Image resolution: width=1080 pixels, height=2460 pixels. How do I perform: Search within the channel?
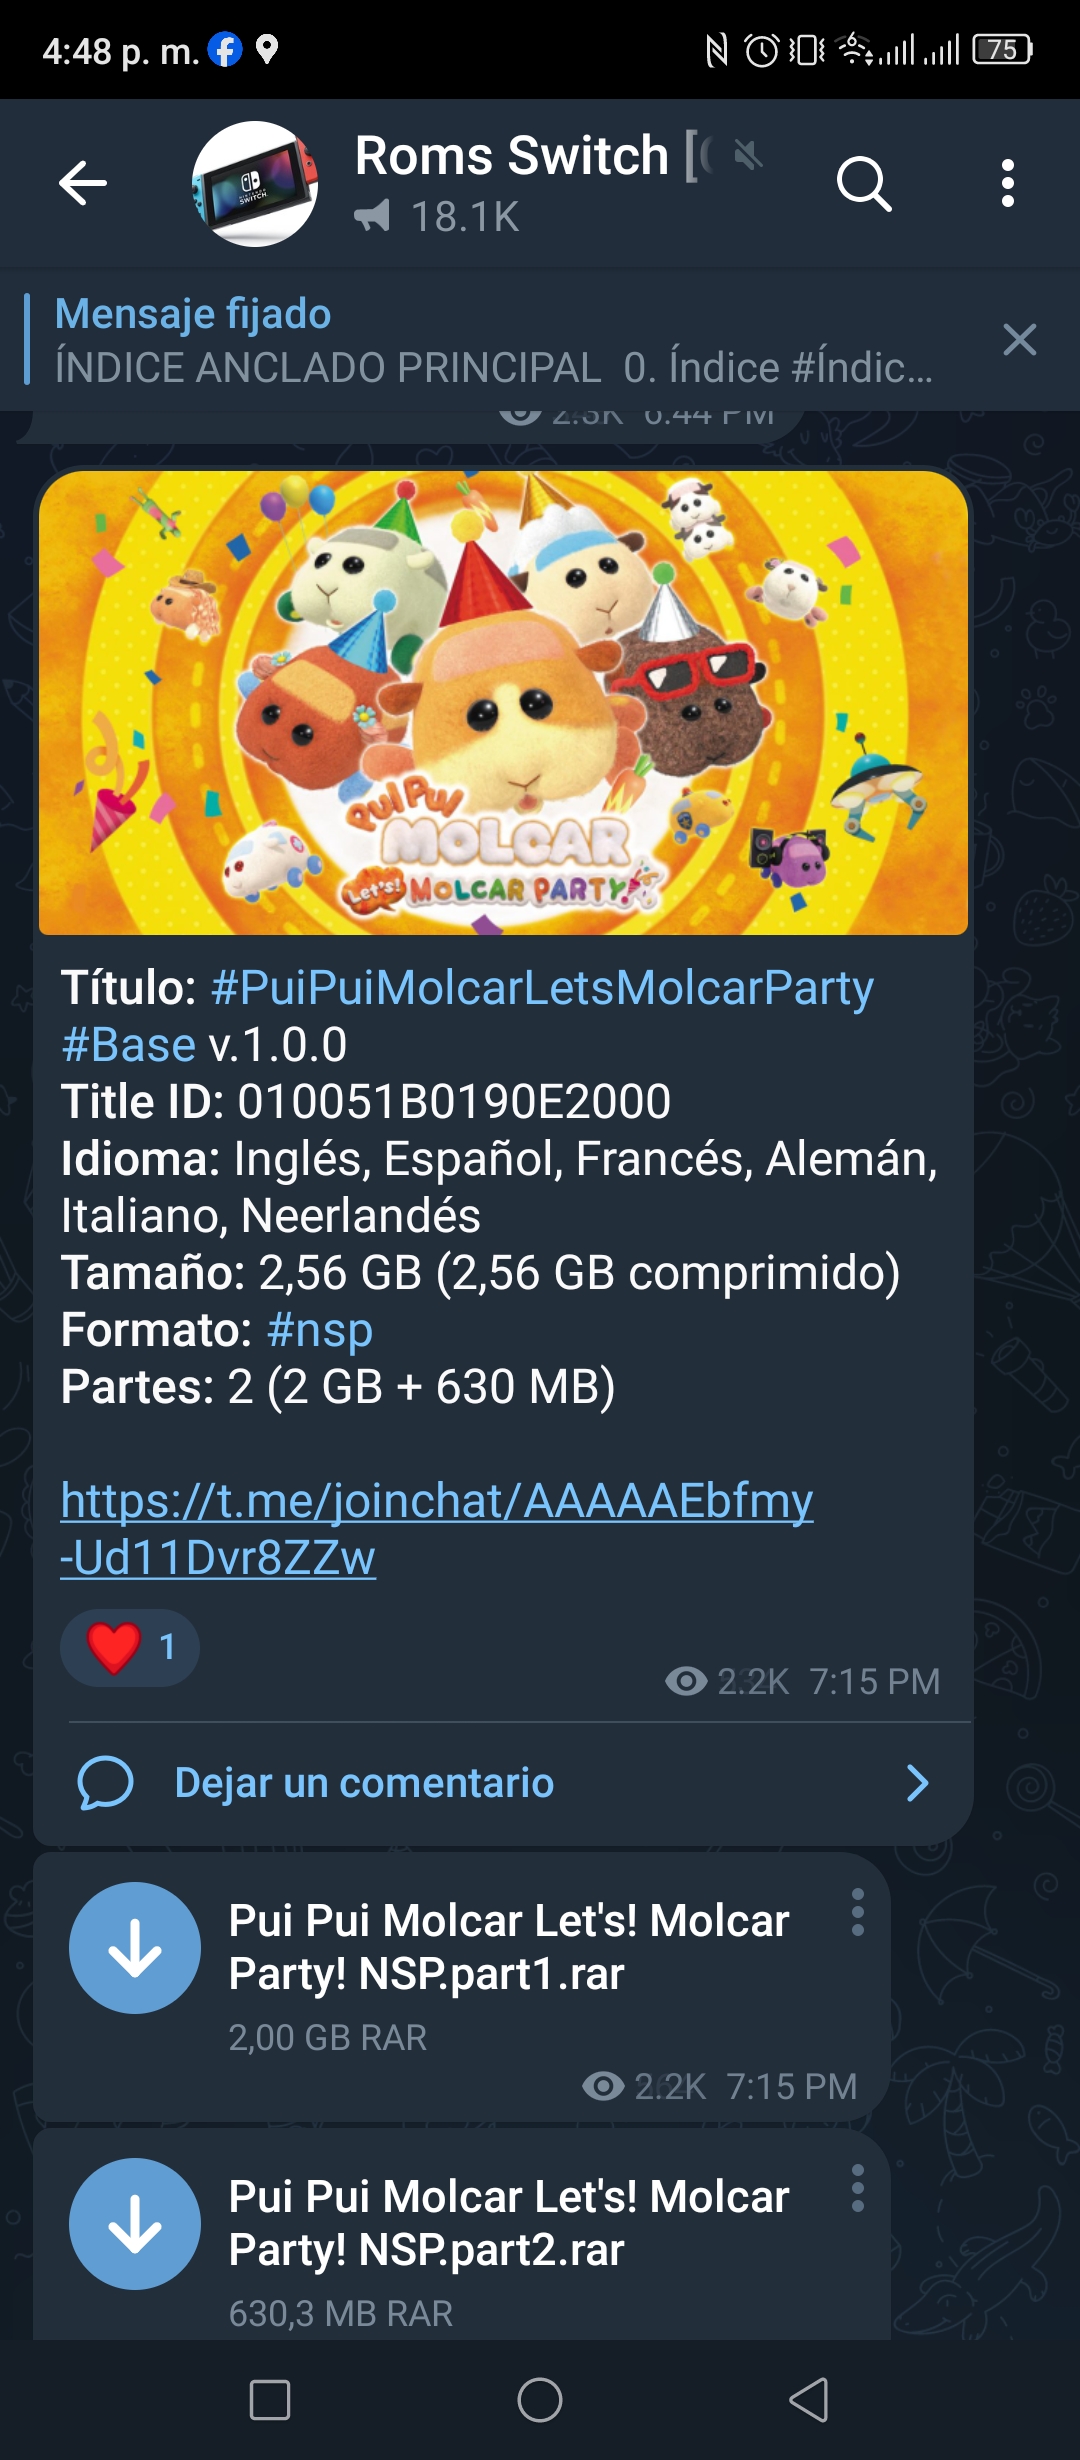864,184
